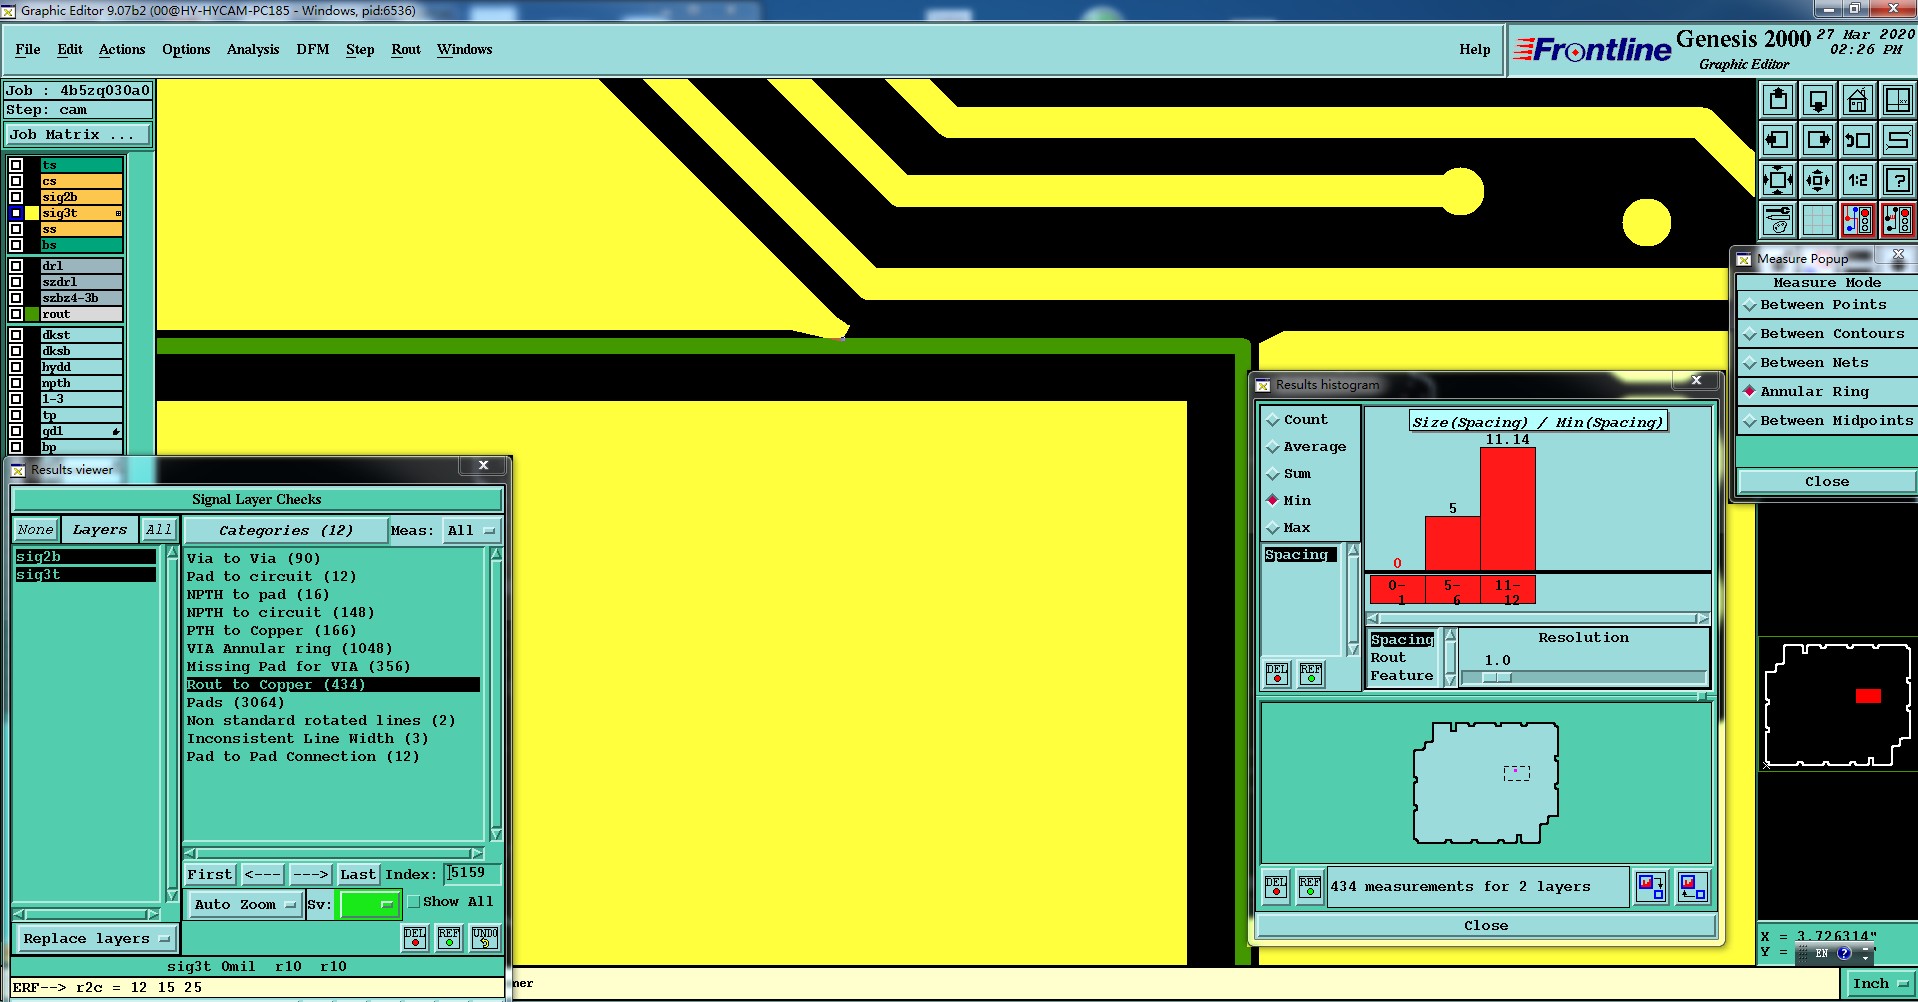The height and width of the screenshot is (1002, 1918).
Task: Open the Rout menu
Action: pos(406,49)
